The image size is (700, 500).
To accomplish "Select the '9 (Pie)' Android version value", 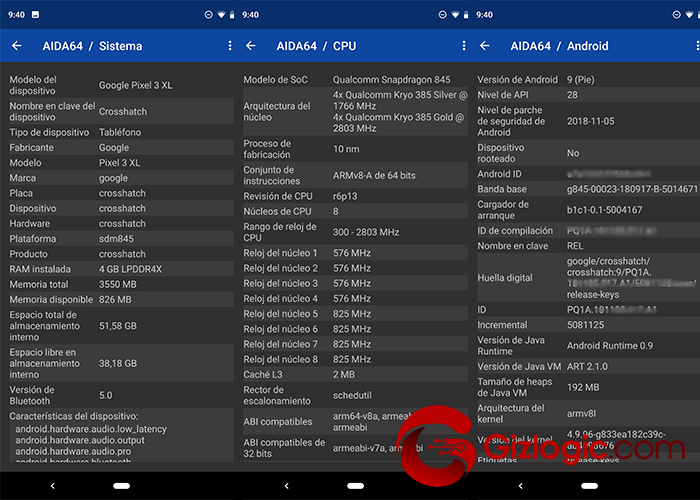I will click(580, 79).
